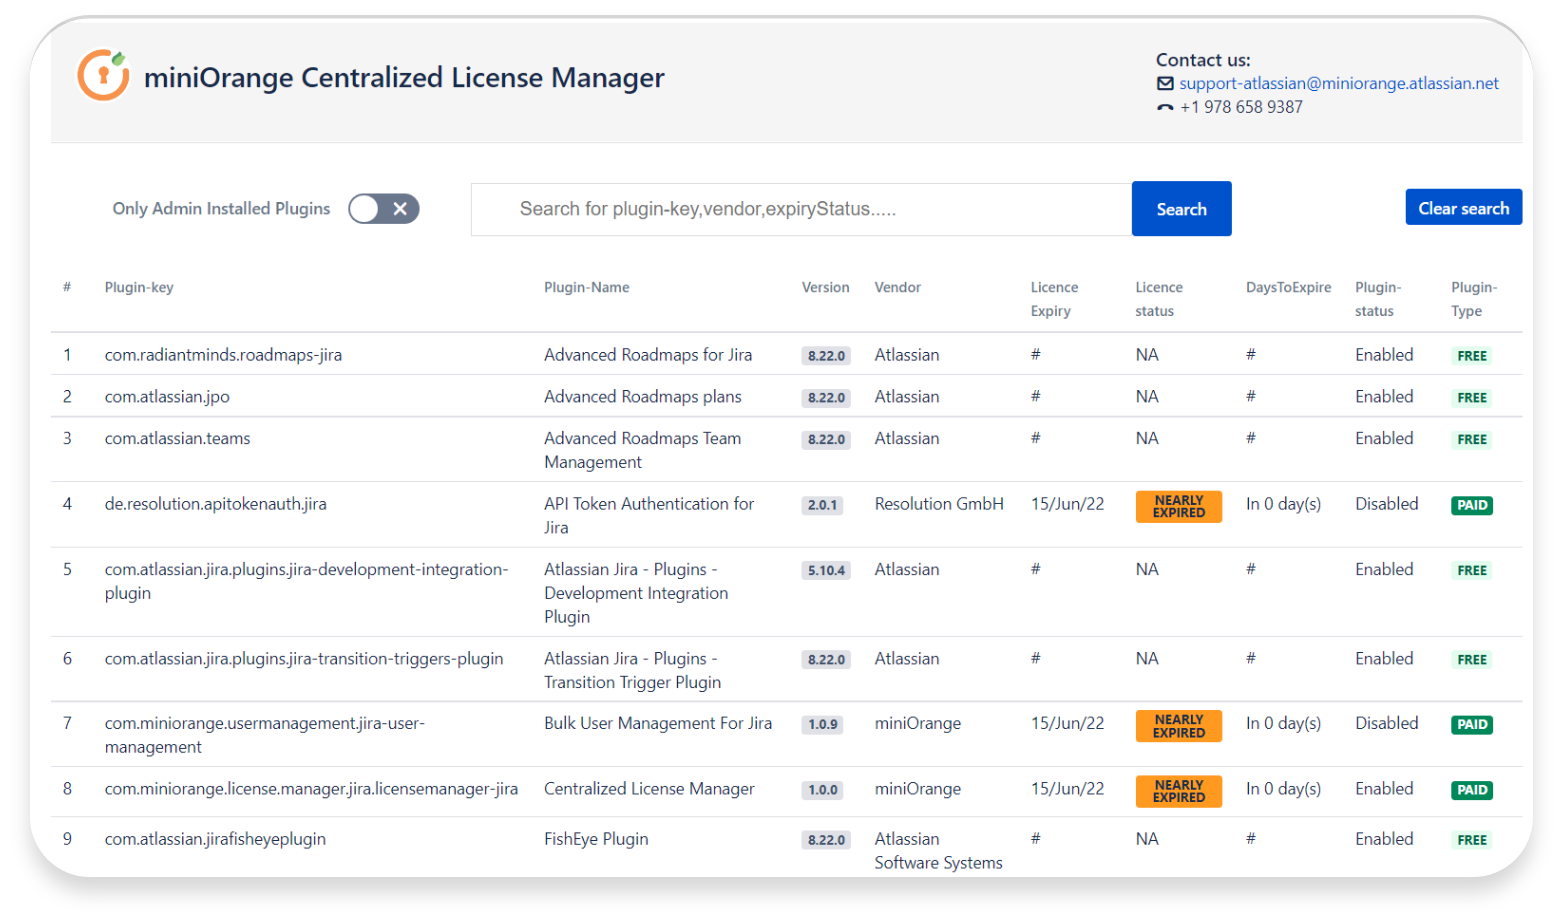Click FREE badge for FishEye Plugin
This screenshot has width=1563, height=922.
[1472, 840]
